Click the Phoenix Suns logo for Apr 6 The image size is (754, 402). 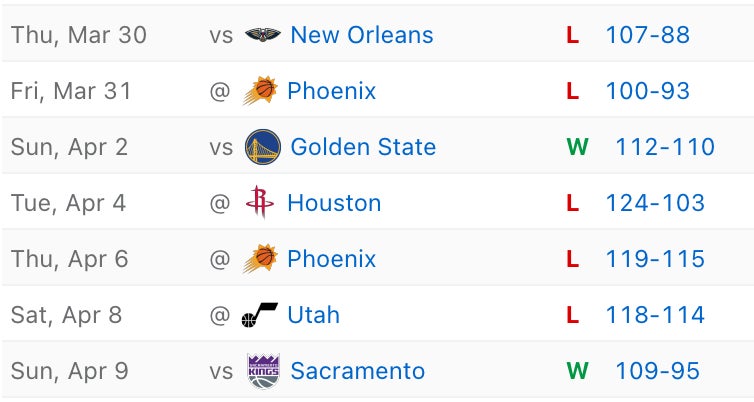(x=259, y=260)
